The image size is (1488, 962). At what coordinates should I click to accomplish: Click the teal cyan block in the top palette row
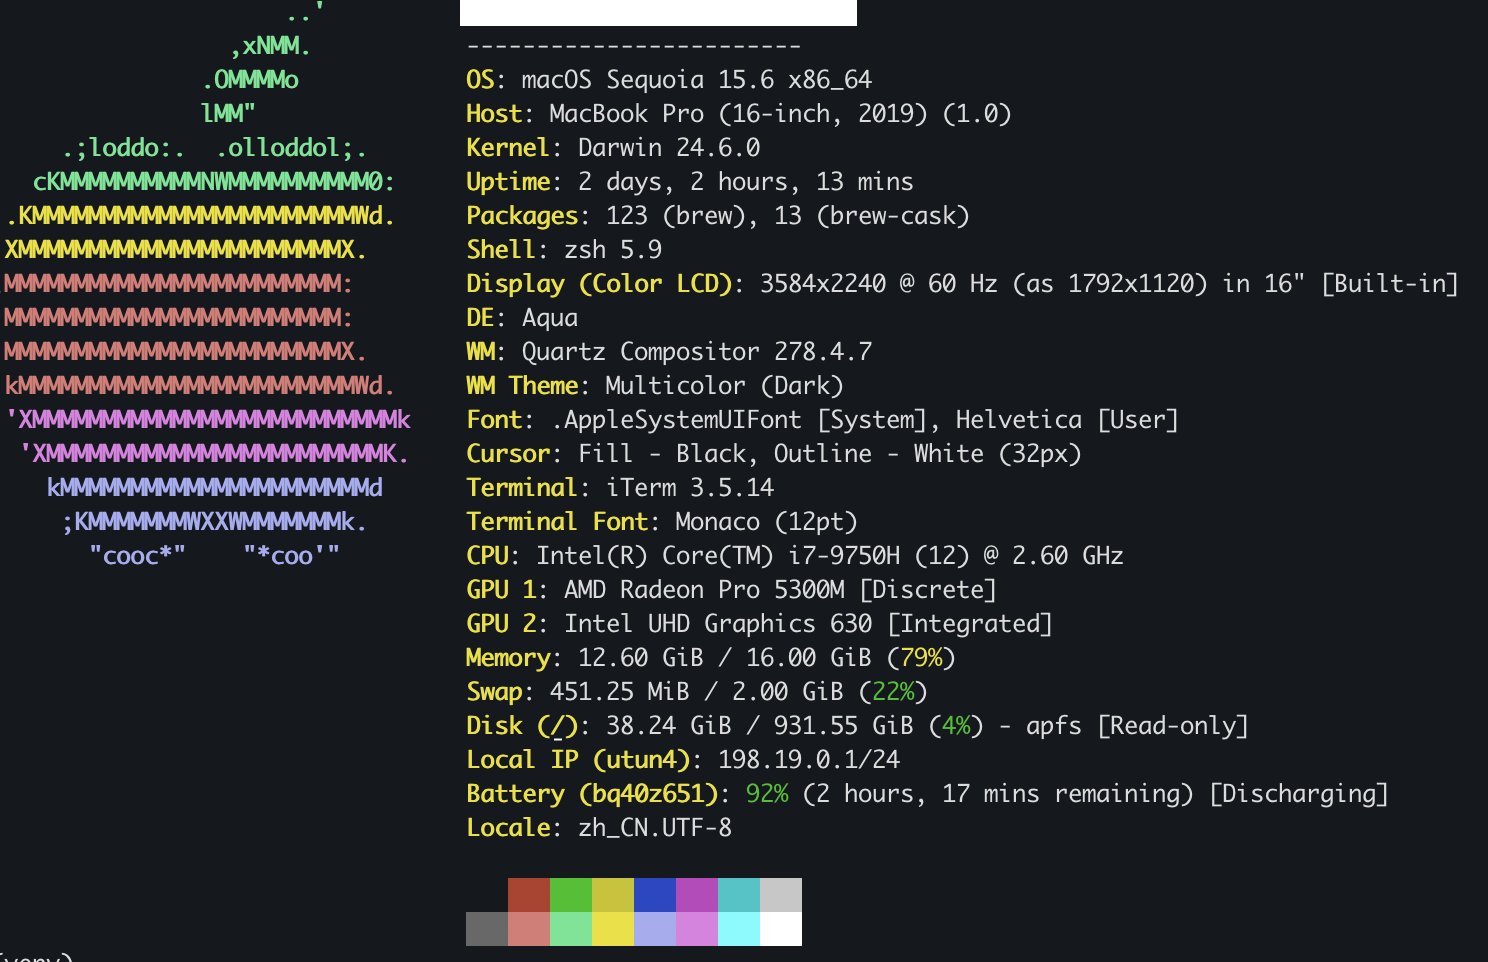pos(739,895)
